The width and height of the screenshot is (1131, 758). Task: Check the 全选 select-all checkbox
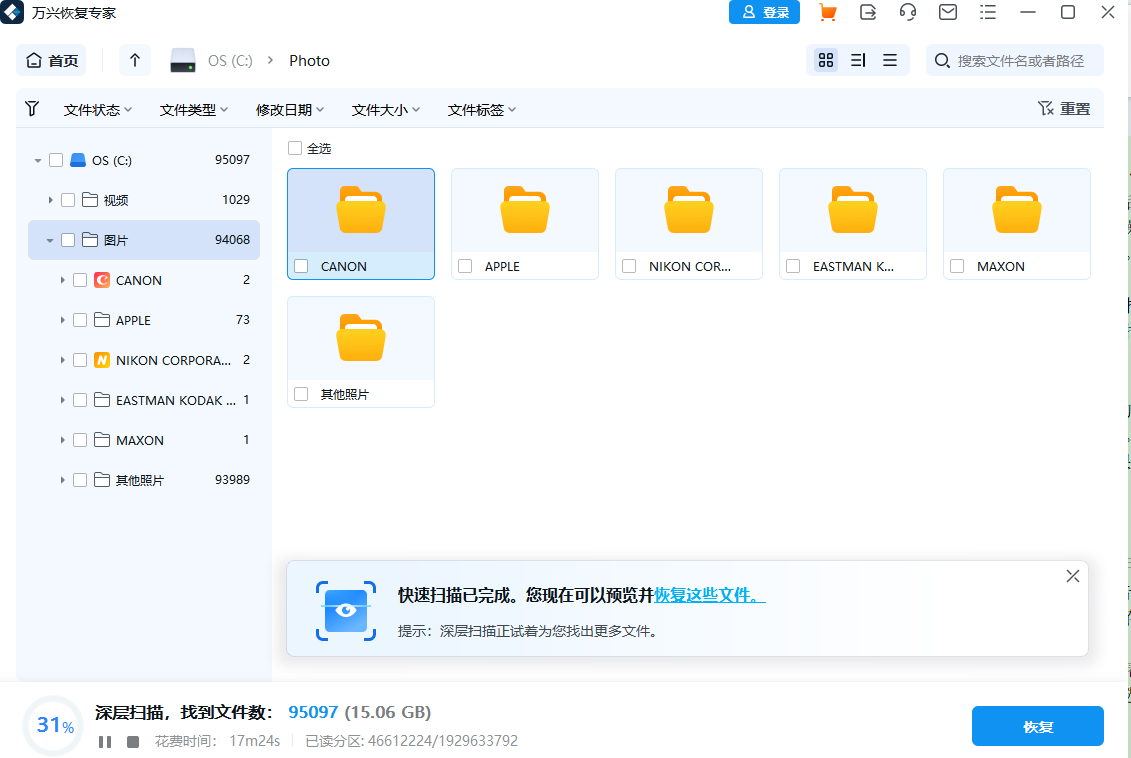pyautogui.click(x=295, y=146)
